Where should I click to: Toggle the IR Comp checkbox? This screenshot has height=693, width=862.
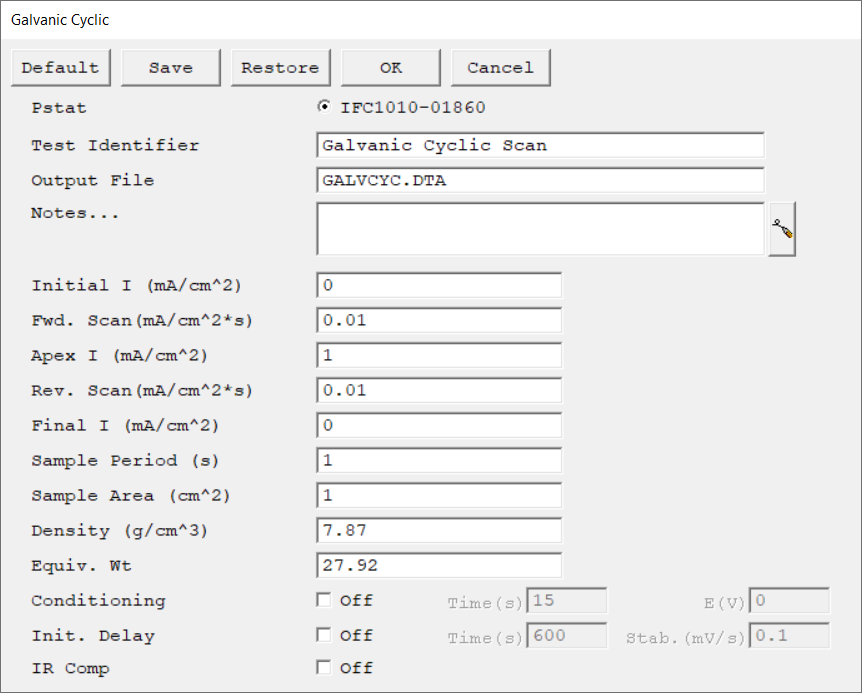click(x=324, y=668)
